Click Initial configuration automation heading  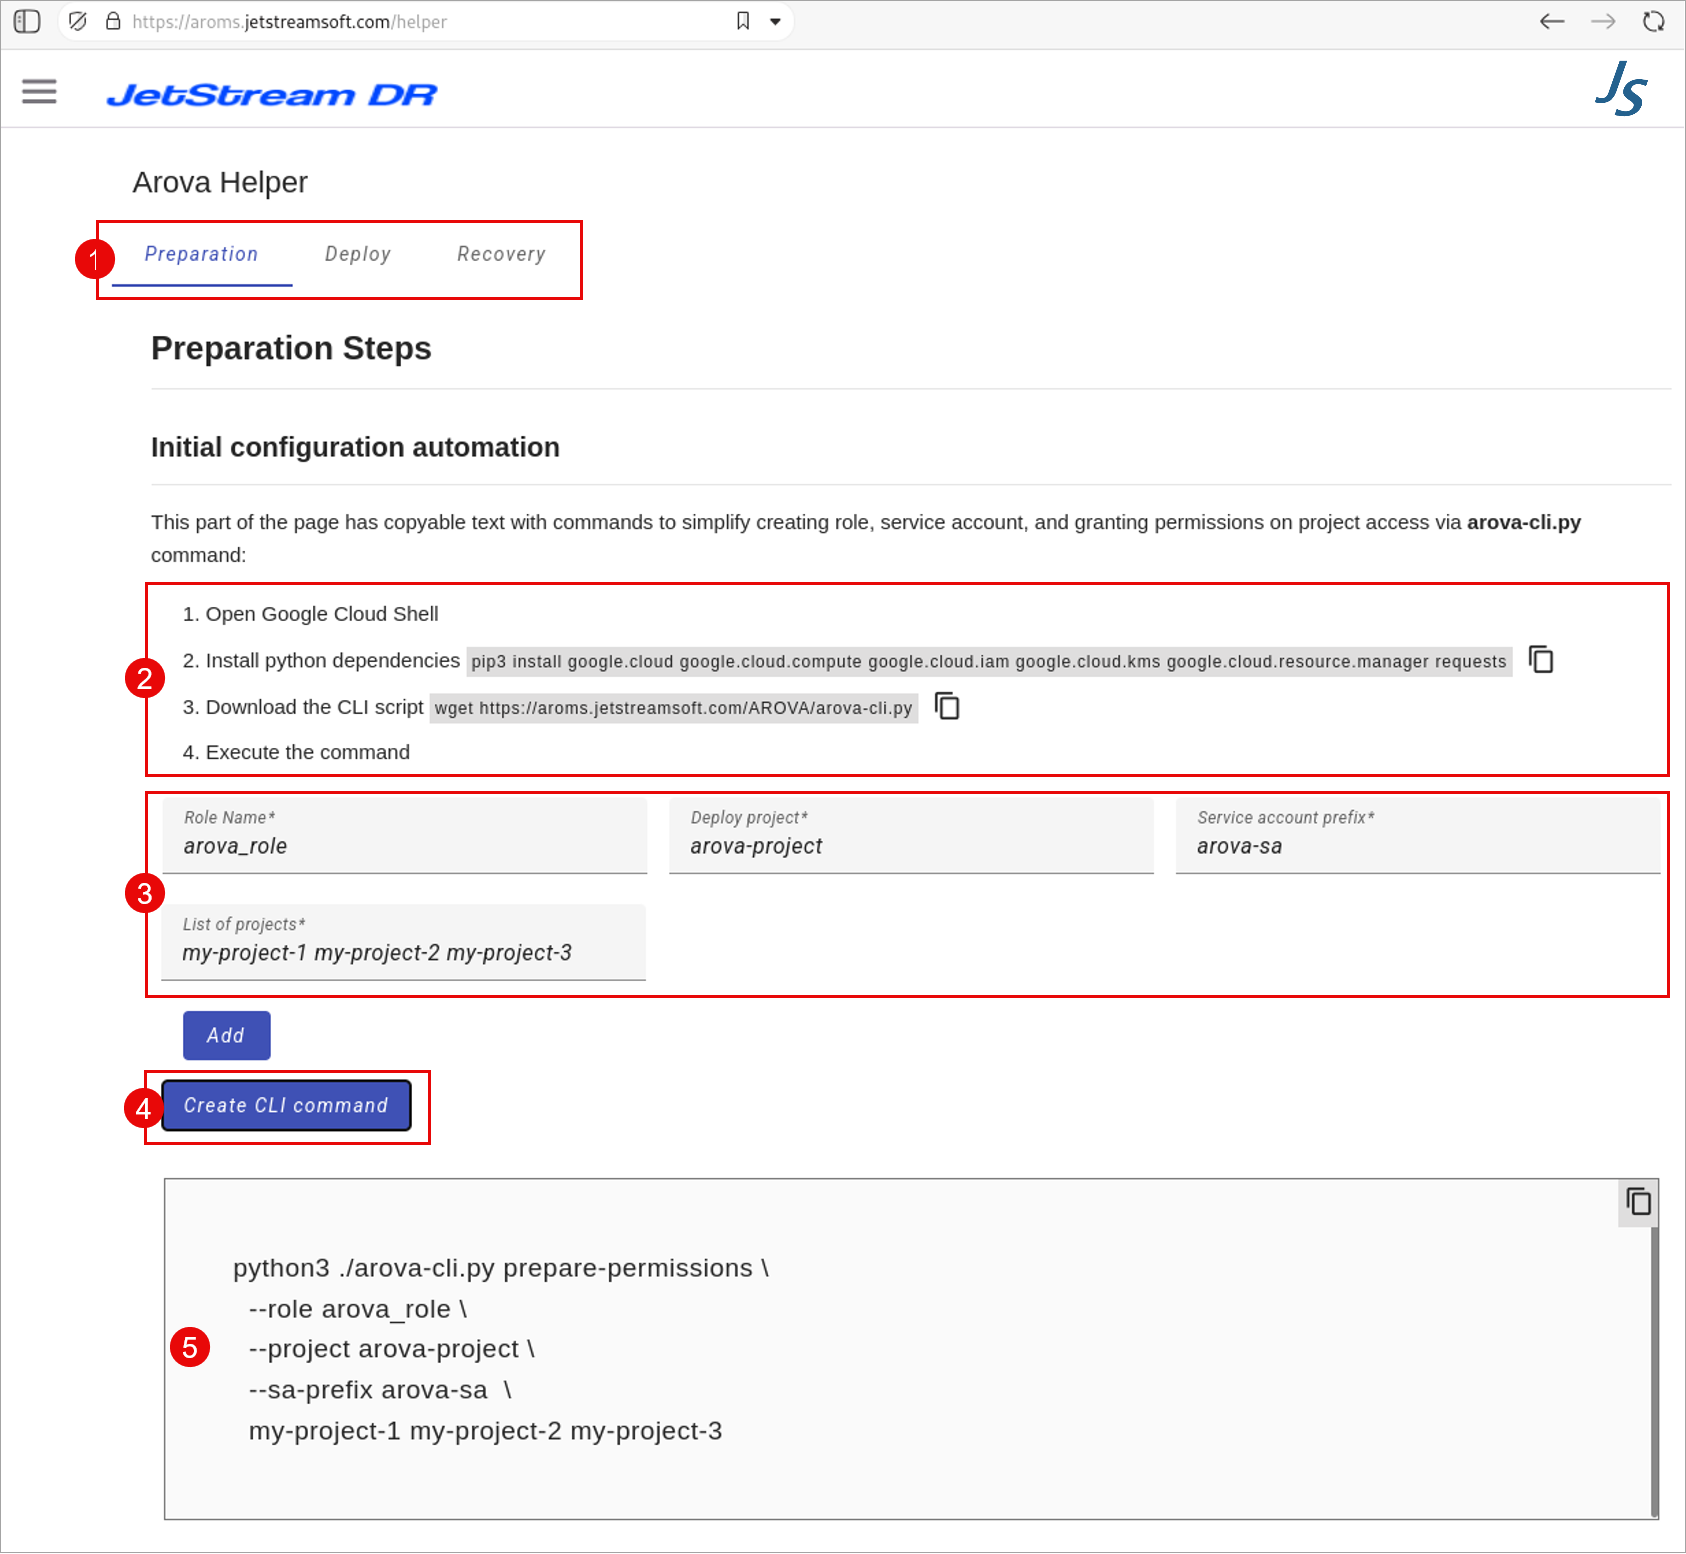355,447
